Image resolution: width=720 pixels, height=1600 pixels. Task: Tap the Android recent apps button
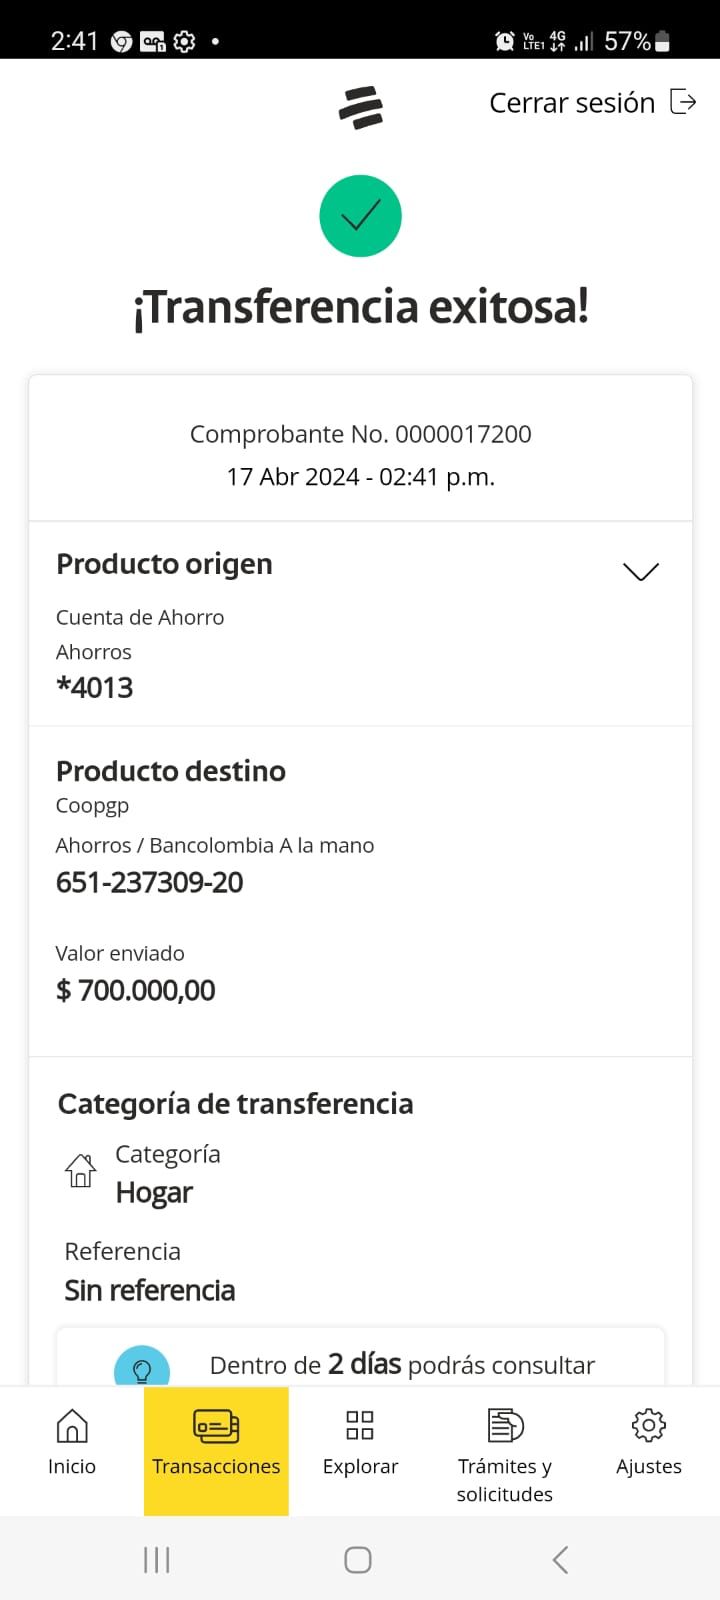[157, 1560]
